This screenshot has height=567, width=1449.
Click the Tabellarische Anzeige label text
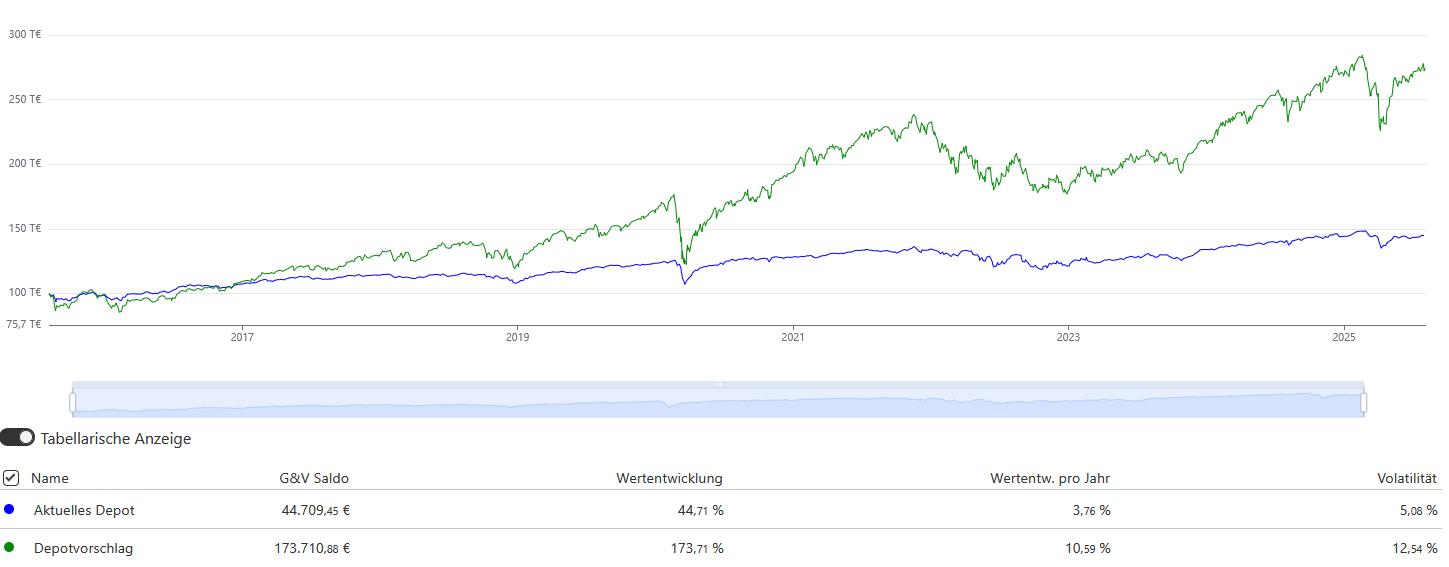[x=116, y=438]
